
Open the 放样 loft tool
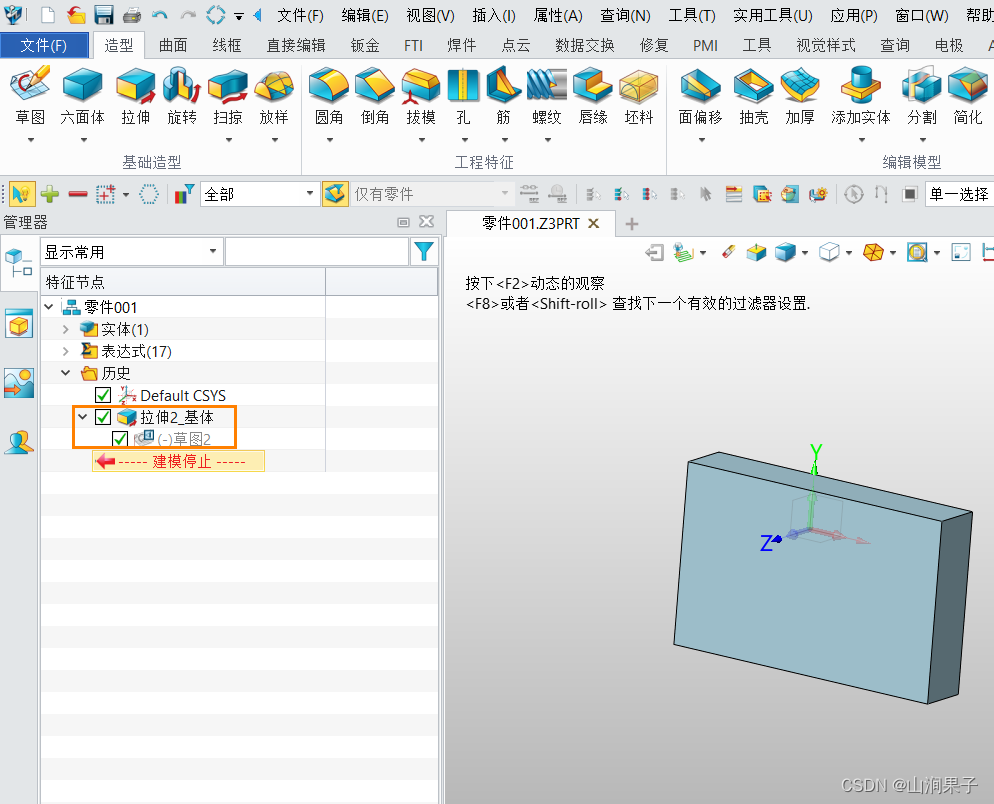tap(274, 95)
